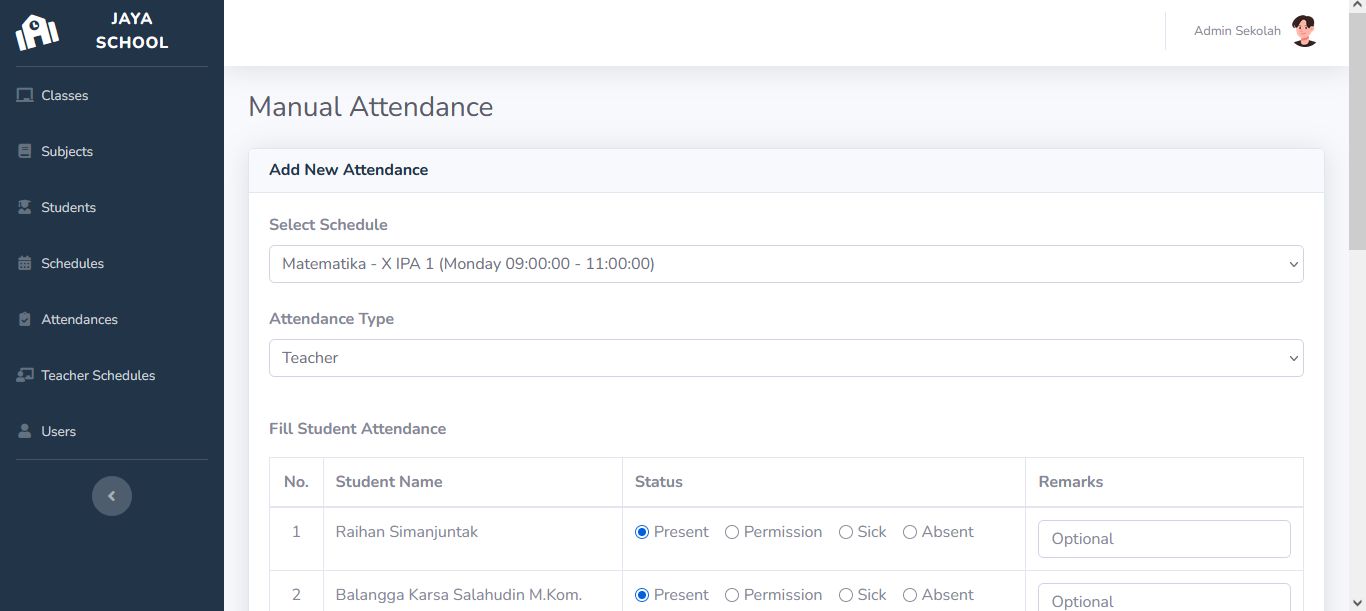Mark Balangga Karsa Salahudin as Absent
The image size is (1366, 611).
tap(910, 595)
